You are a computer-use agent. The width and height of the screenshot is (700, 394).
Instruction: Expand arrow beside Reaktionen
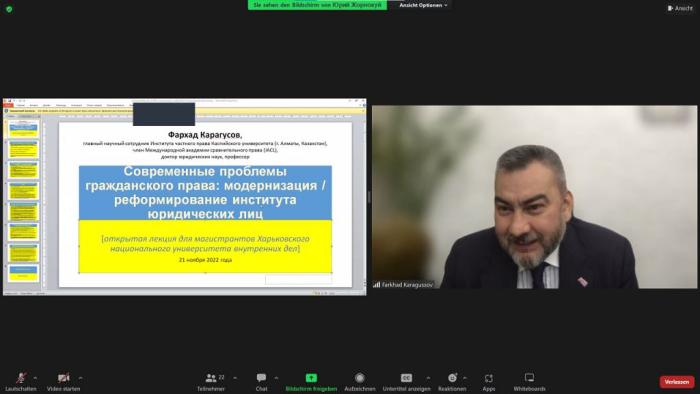pos(465,378)
